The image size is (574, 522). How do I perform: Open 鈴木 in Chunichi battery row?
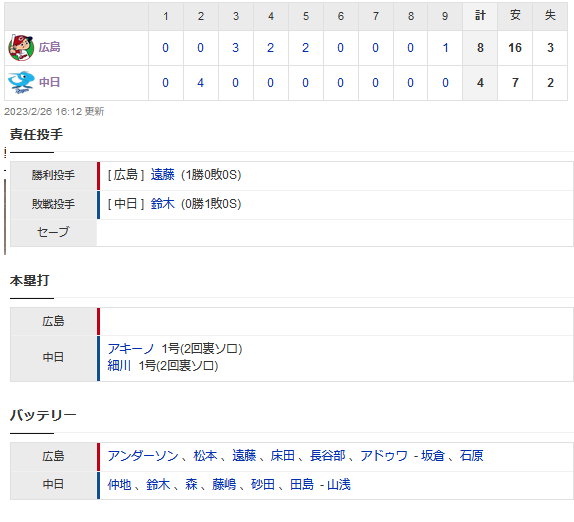pos(158,485)
